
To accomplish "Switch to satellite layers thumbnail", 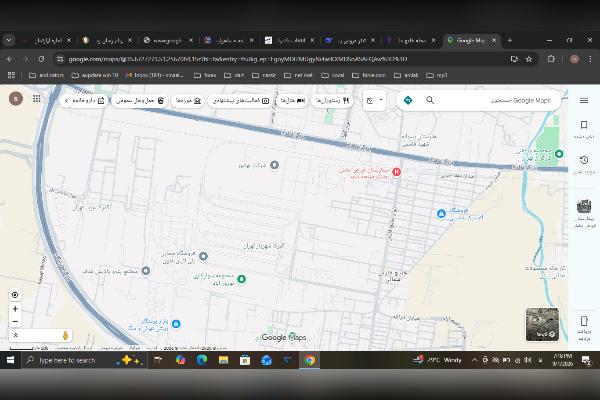I will [542, 325].
